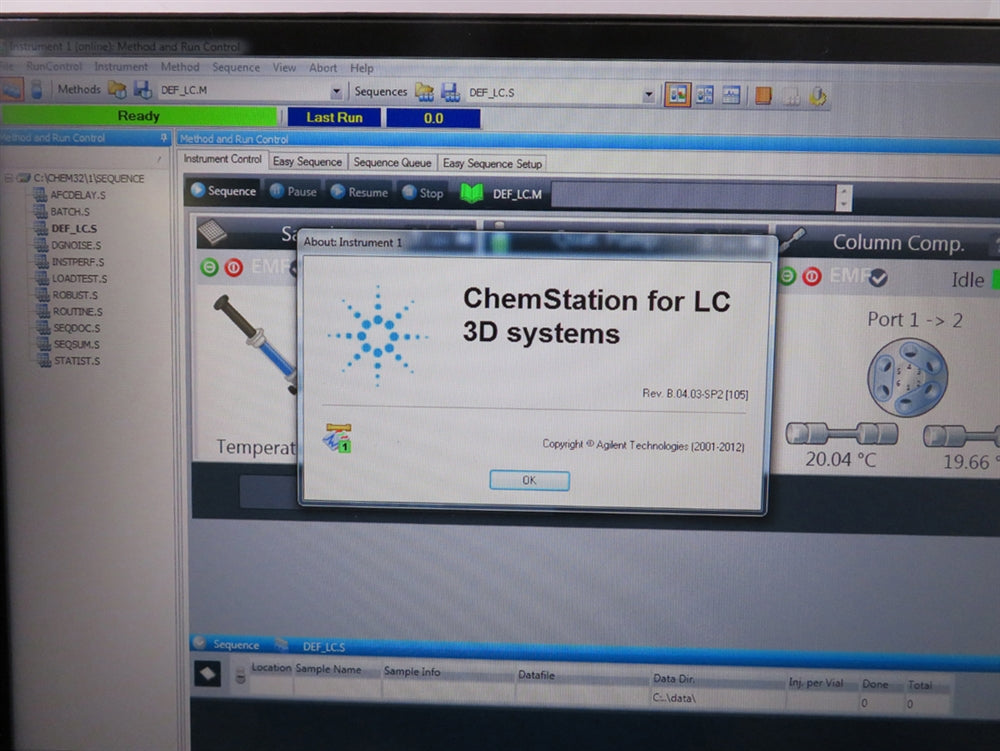This screenshot has width=1000, height=751.
Task: Click the sampler red power-off icon
Action: click(x=234, y=267)
